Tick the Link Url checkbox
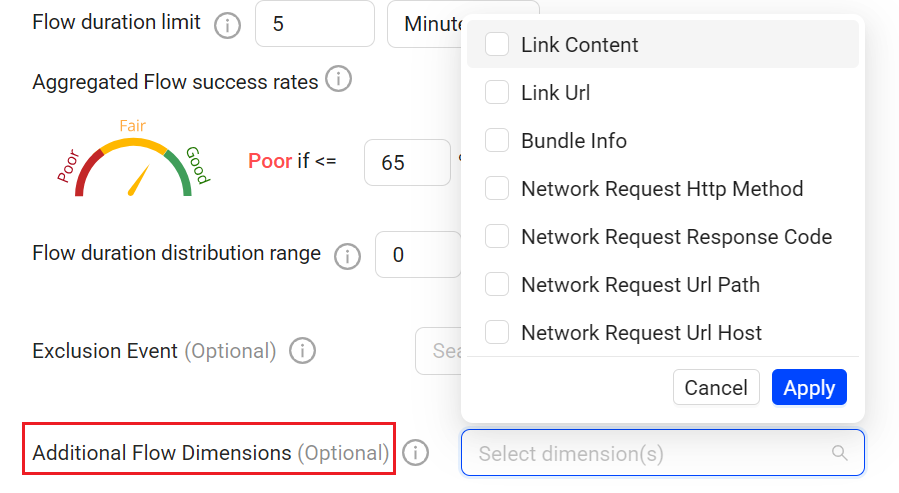The width and height of the screenshot is (899, 493). [x=497, y=93]
